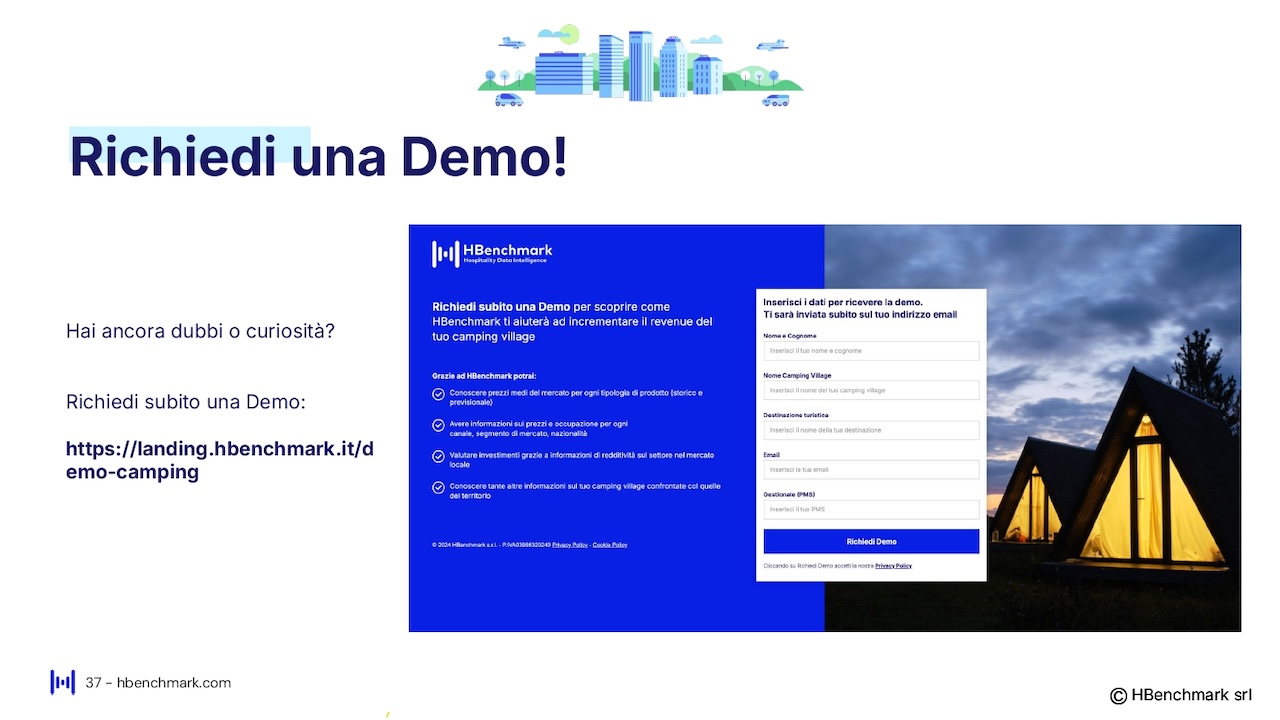The image size is (1280, 720).
Task: Click checkmark beside 'Conoscere prezzi medi' bullet
Action: click(438, 394)
